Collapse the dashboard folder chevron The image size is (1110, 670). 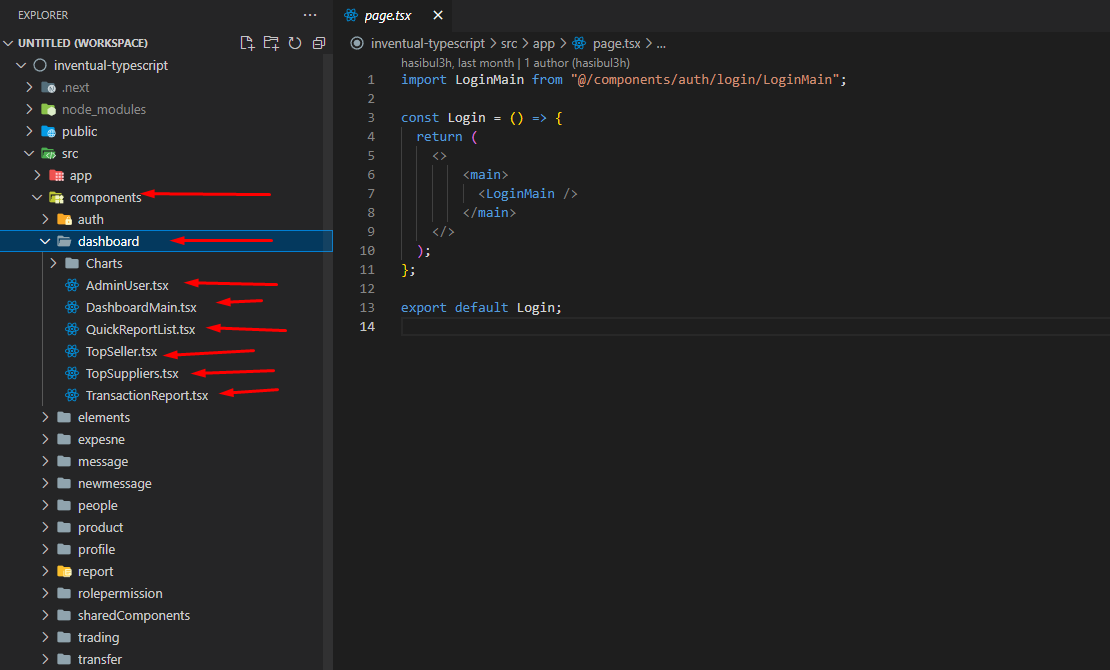coord(45,242)
